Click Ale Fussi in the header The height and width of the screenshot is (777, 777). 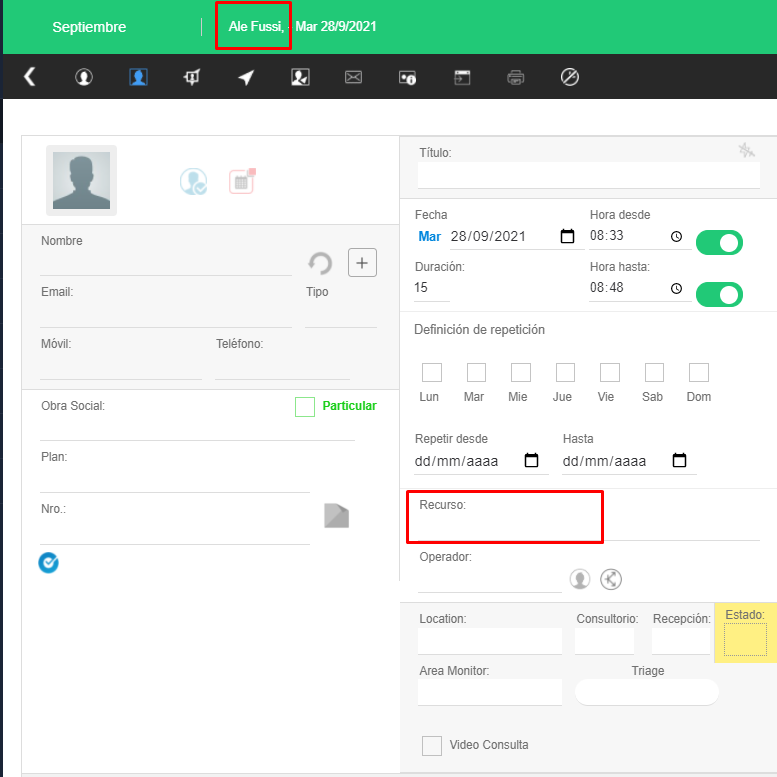(x=255, y=26)
